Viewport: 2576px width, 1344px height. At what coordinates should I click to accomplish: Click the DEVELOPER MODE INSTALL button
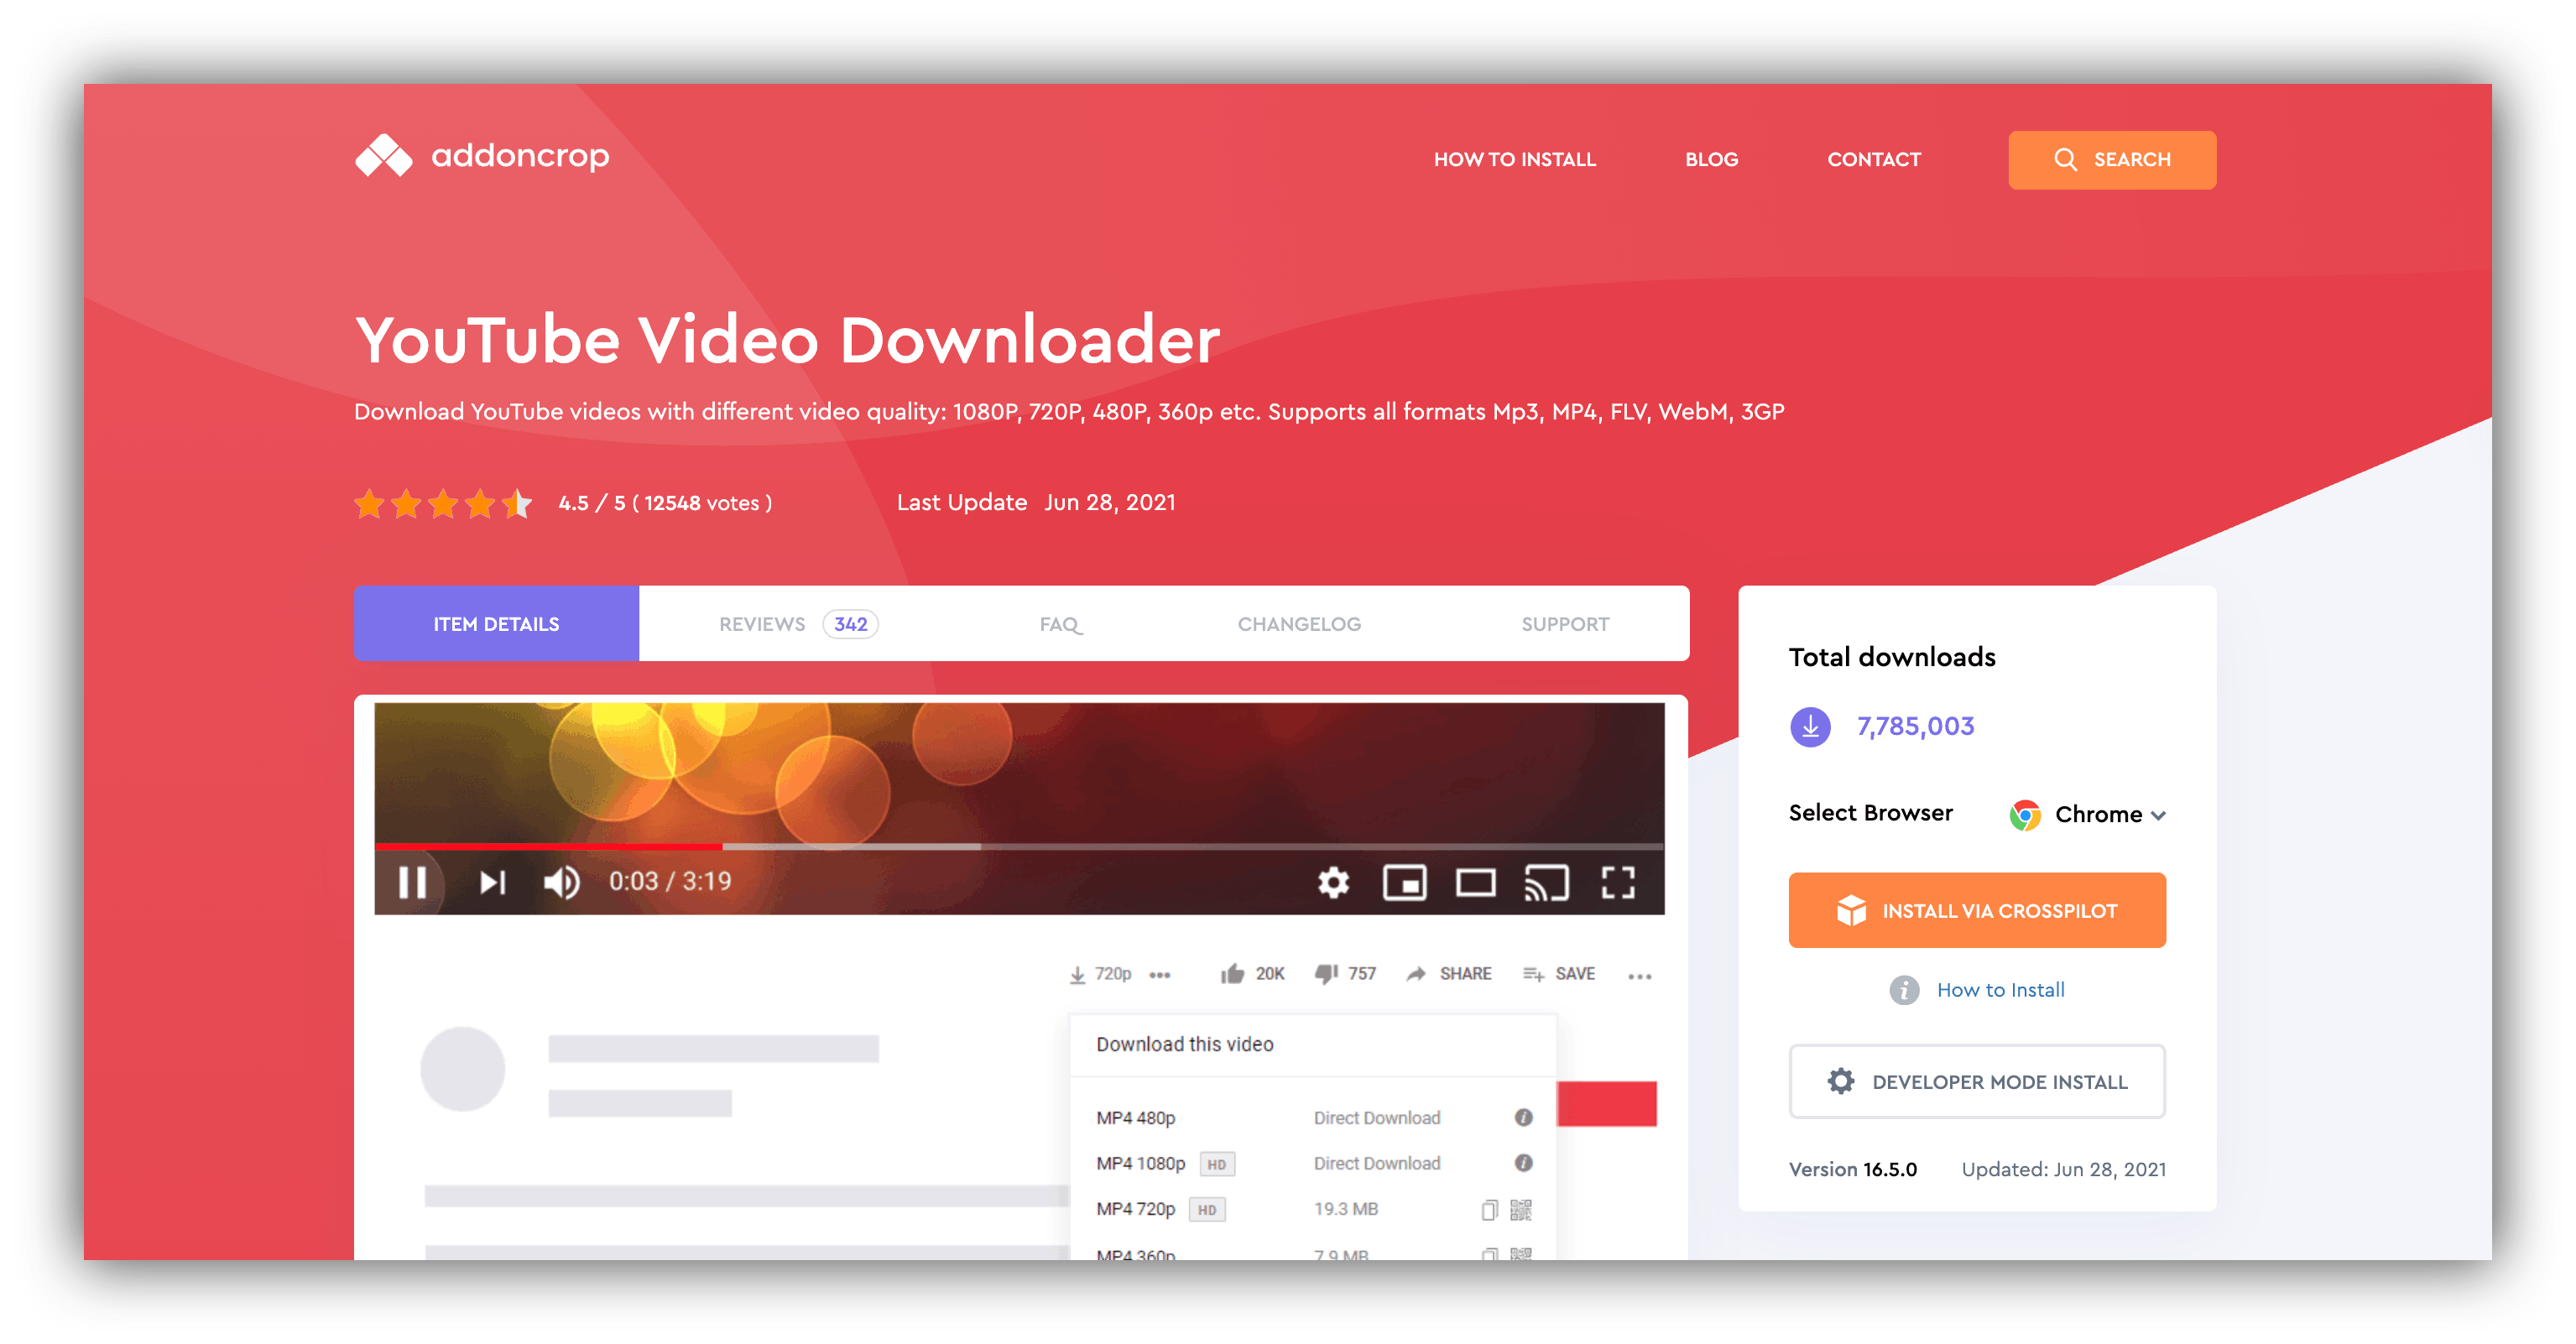[1983, 1080]
